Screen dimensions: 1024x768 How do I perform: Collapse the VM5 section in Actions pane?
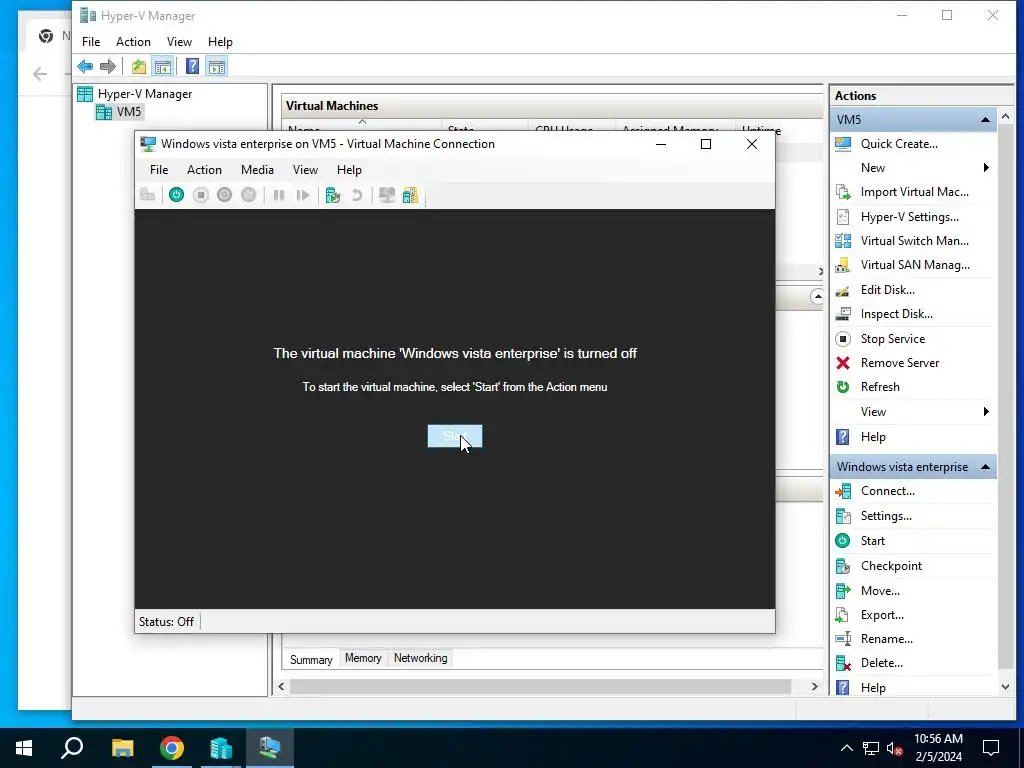[x=985, y=120]
